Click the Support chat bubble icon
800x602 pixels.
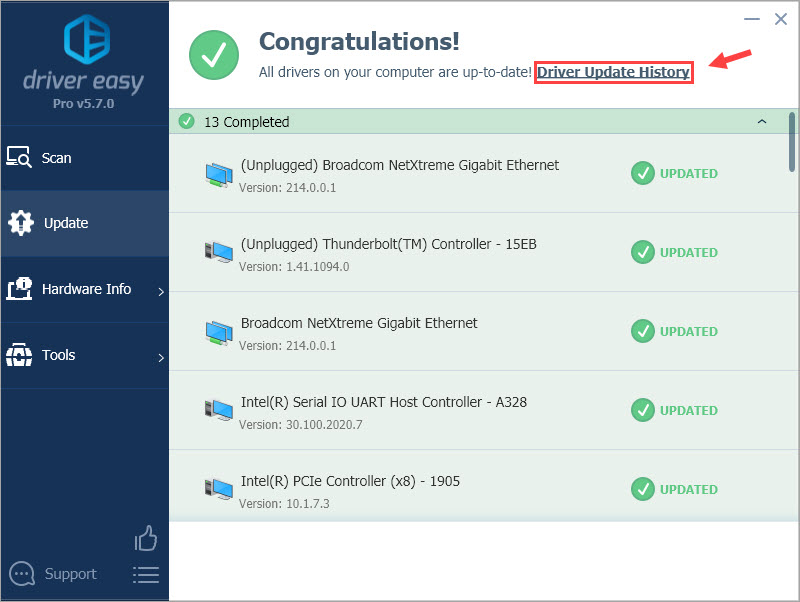[22, 574]
